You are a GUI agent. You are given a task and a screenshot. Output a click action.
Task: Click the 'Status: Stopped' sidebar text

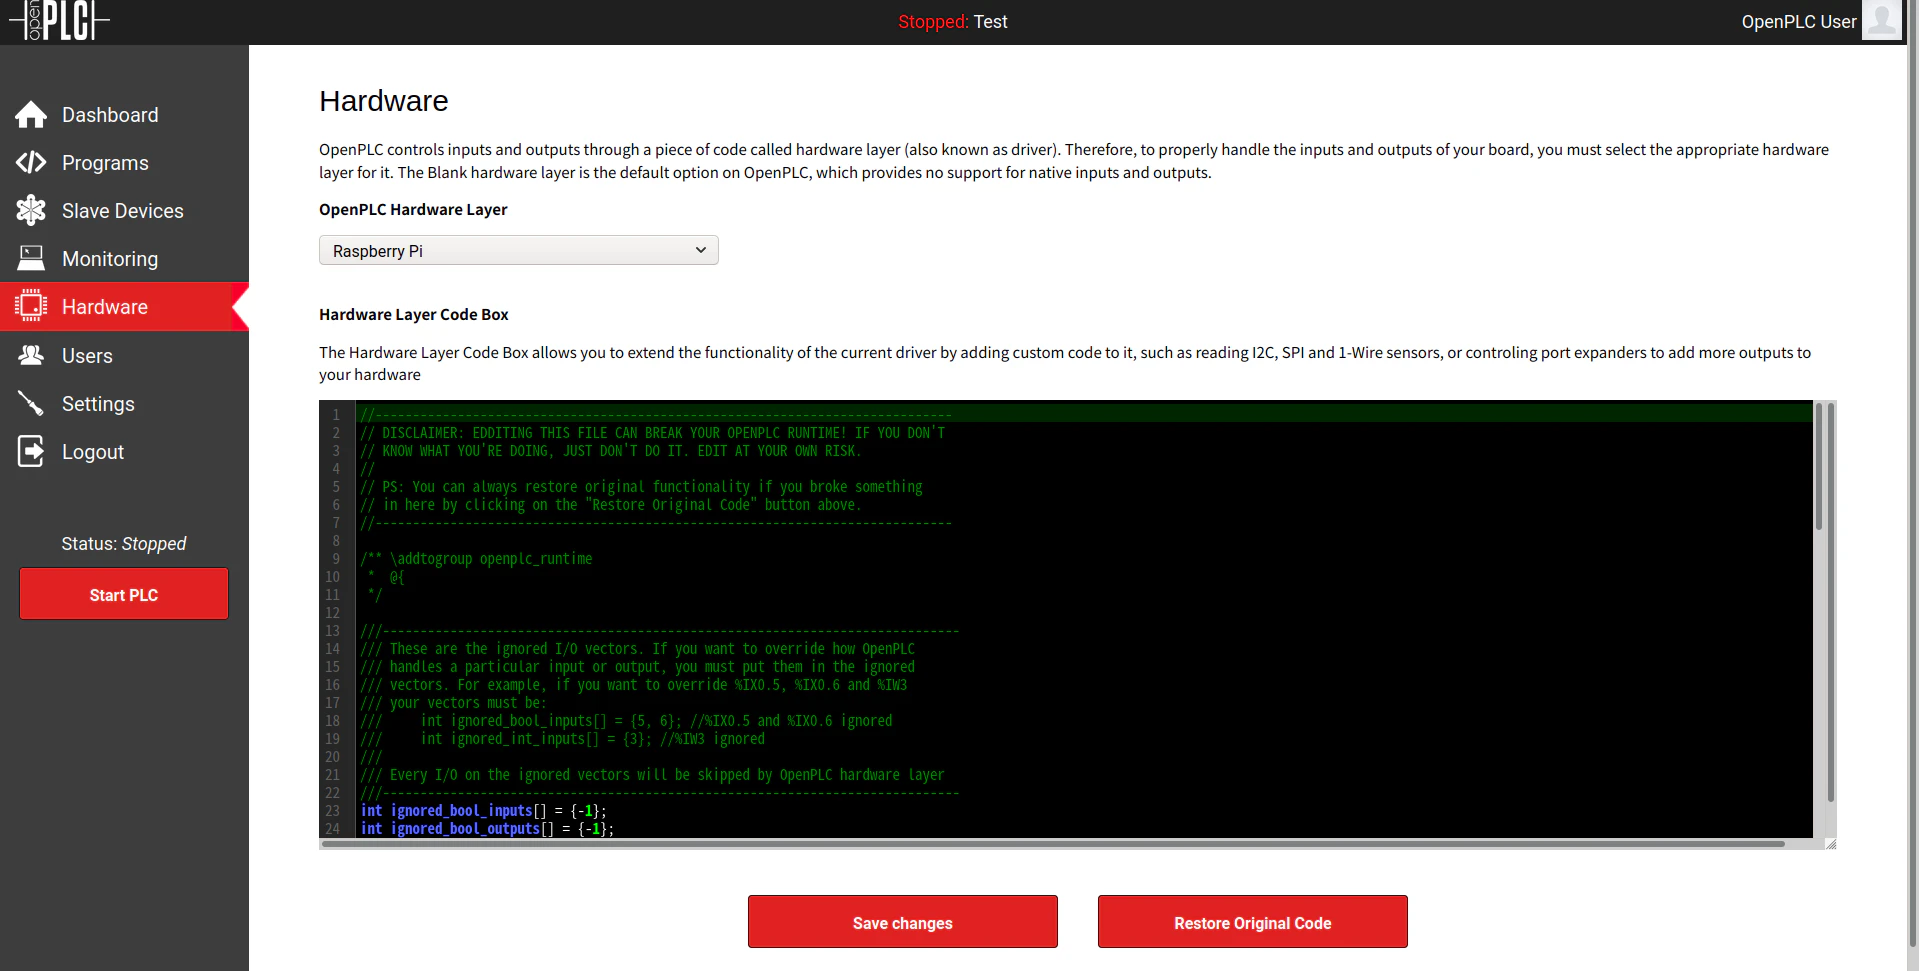tap(124, 544)
